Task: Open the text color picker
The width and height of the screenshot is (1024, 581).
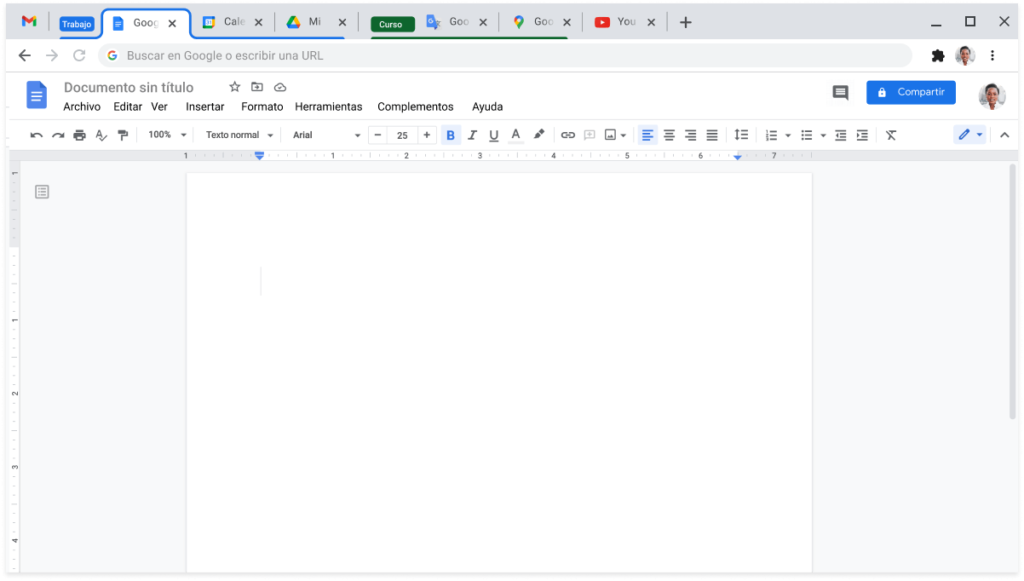Action: tap(514, 134)
